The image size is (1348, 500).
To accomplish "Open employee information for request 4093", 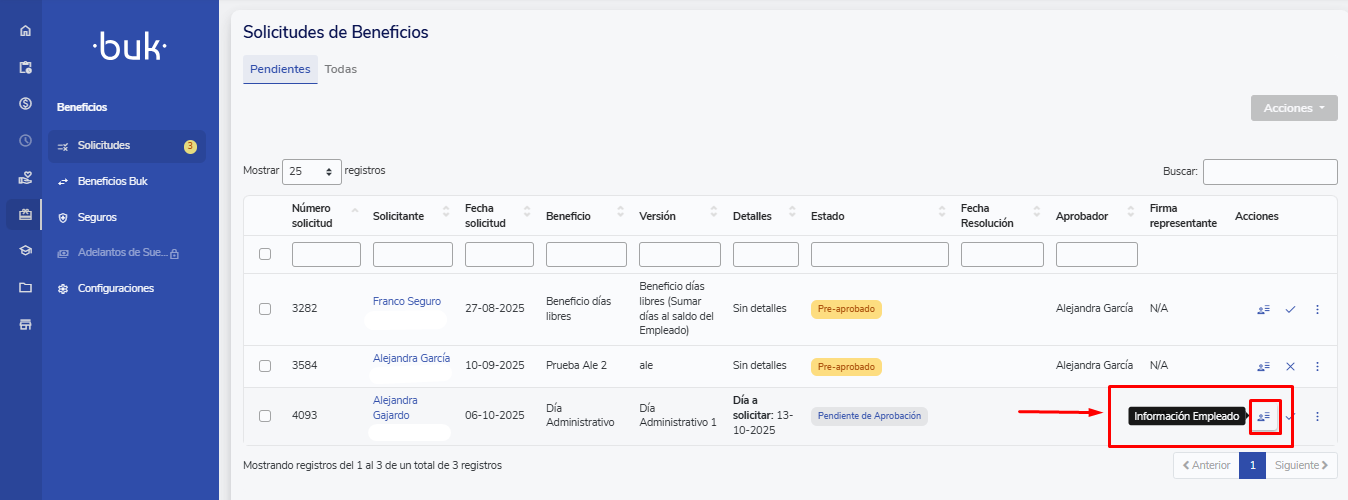I will coord(1263,416).
